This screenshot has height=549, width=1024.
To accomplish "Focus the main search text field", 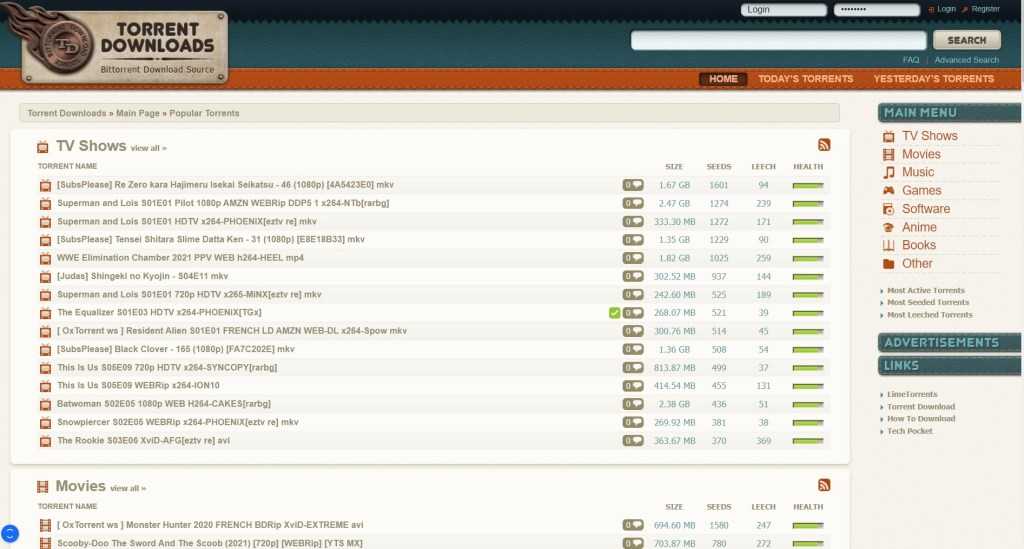I will (x=778, y=40).
